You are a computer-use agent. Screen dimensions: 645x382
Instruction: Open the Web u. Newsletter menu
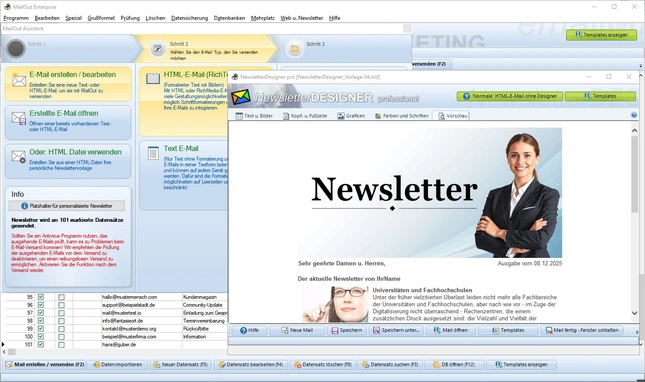click(x=302, y=18)
